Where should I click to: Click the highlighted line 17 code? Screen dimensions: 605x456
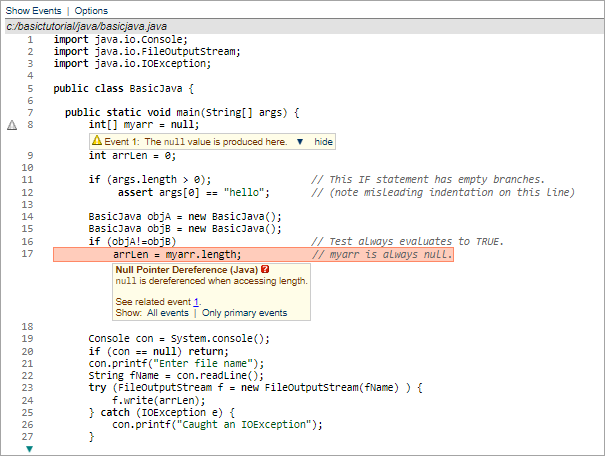[253, 255]
